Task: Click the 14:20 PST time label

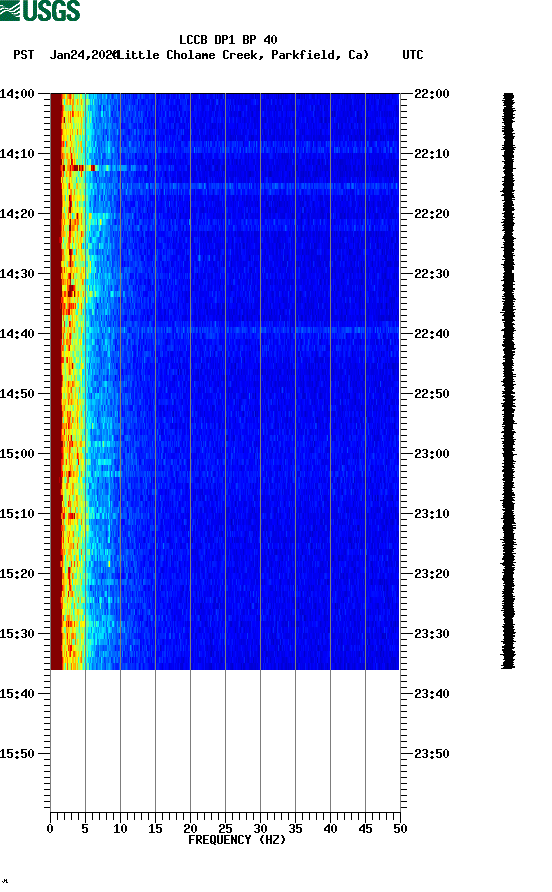Action: pyautogui.click(x=17, y=214)
